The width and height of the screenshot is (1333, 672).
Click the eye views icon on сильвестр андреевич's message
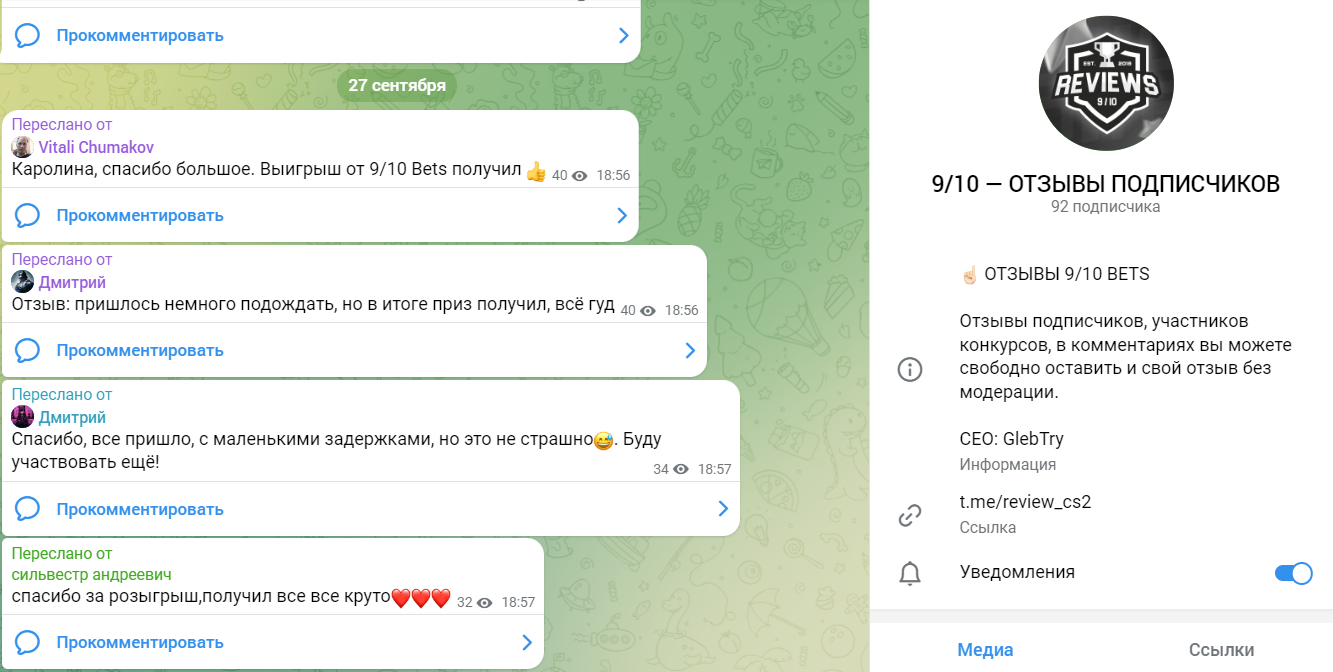(x=485, y=603)
